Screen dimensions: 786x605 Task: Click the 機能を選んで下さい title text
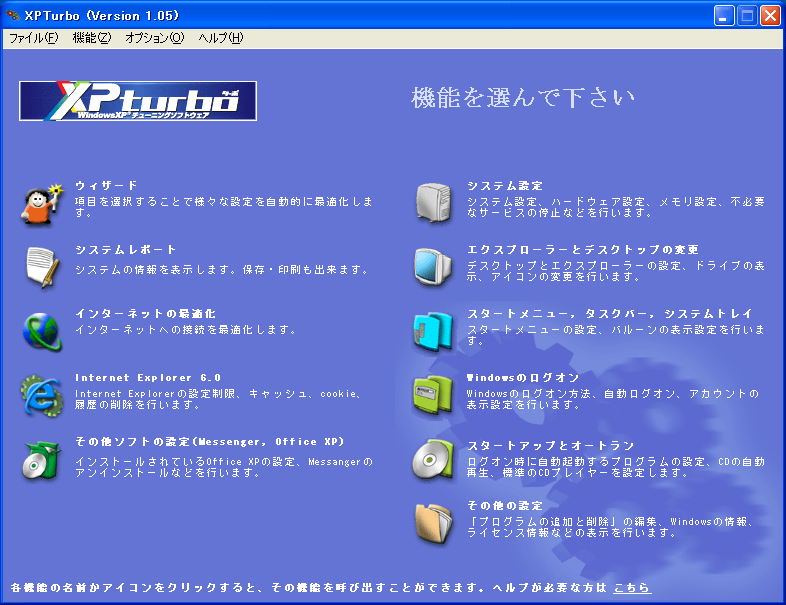[523, 97]
